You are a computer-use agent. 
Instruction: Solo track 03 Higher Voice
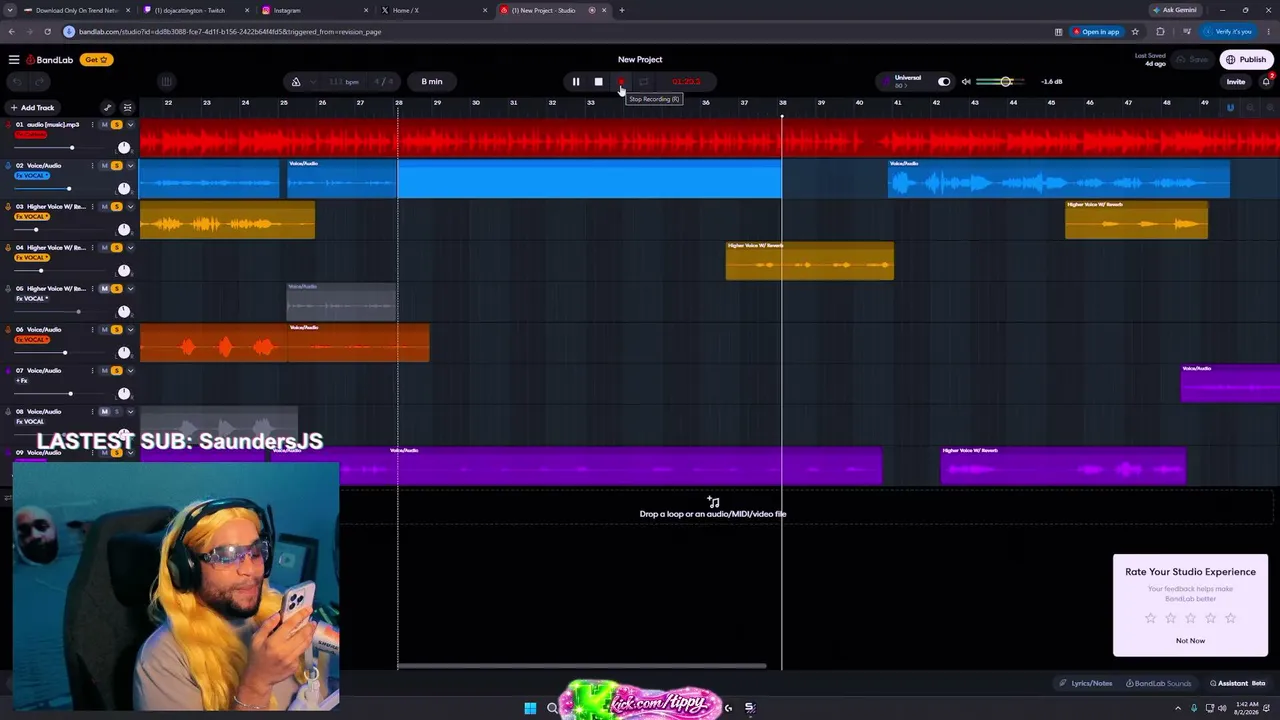116,207
